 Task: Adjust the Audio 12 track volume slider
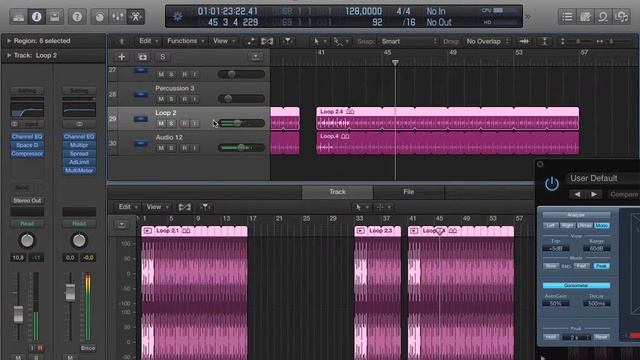click(241, 148)
